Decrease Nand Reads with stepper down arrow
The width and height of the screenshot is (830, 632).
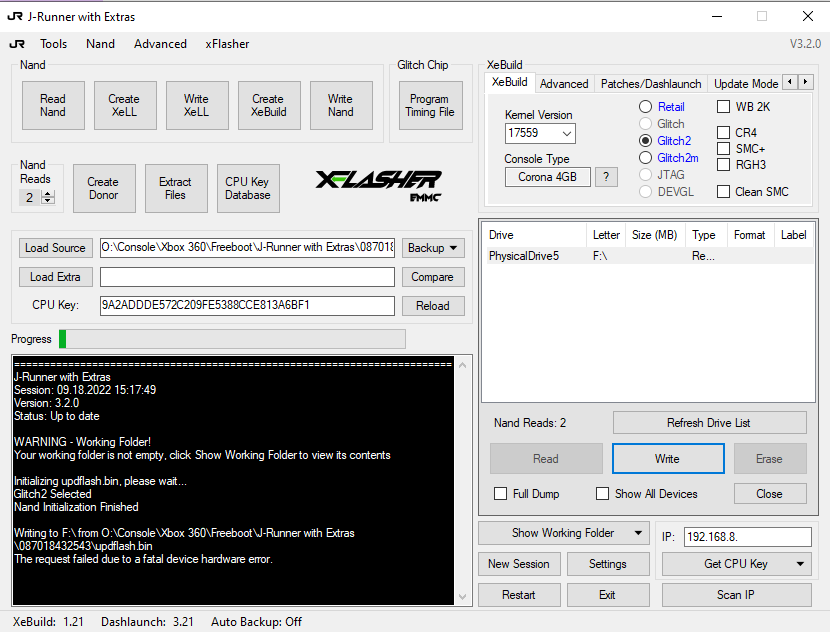[x=48, y=201]
